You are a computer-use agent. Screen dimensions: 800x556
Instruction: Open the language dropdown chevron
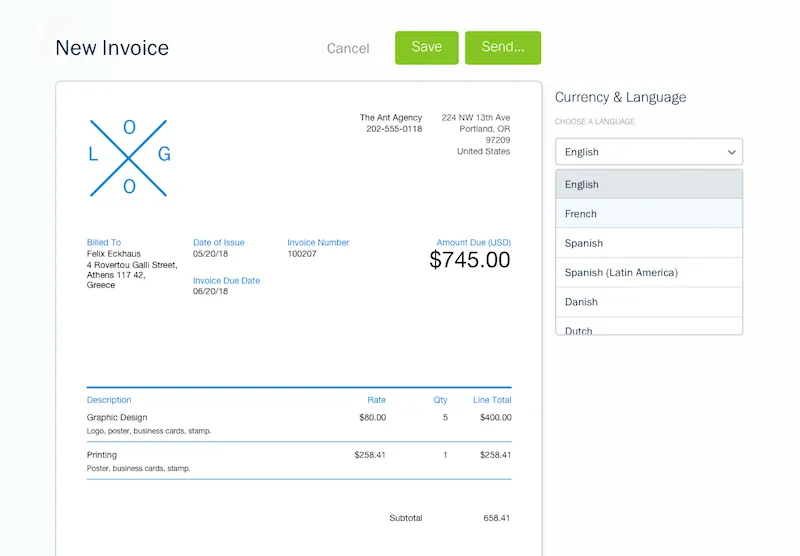[x=731, y=152]
